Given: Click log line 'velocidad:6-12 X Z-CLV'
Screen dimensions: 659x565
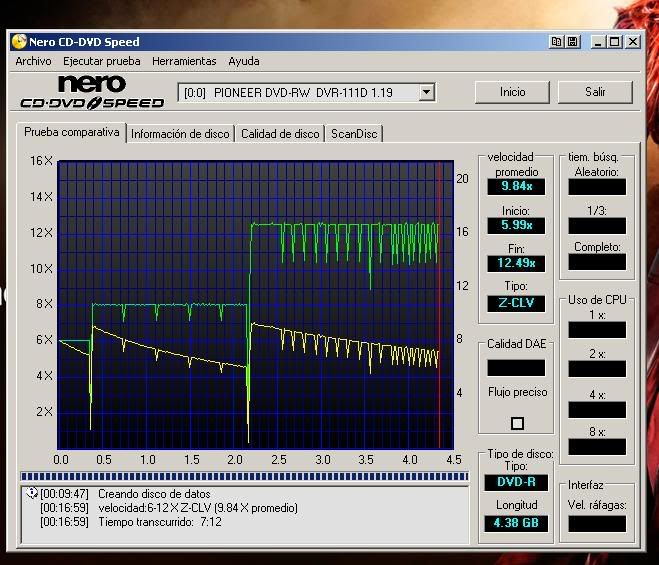Looking at the screenshot, I should (x=198, y=508).
